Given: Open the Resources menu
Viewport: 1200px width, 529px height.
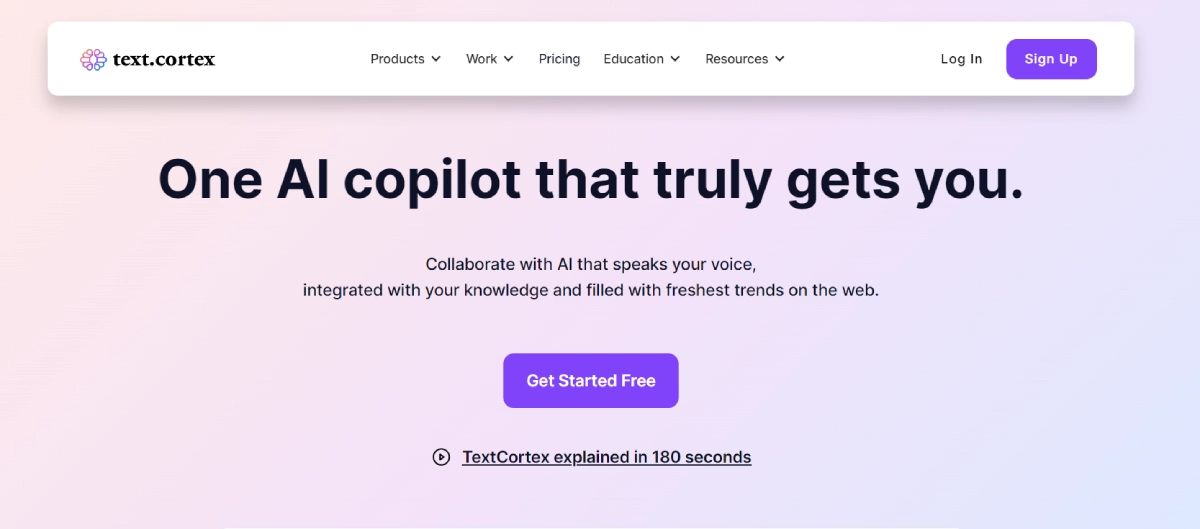Looking at the screenshot, I should tap(736, 59).
